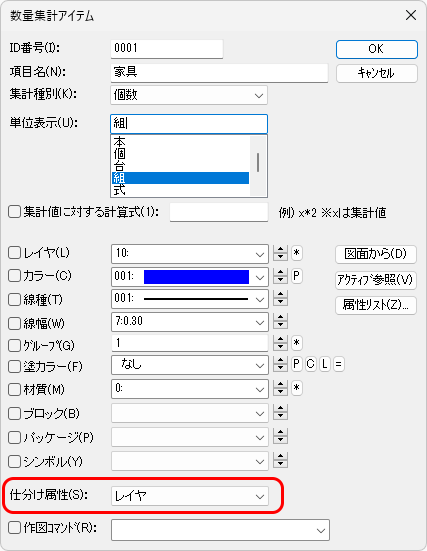Tick the 作図コマンド(R) checkbox
The width and height of the screenshot is (427, 551).
[14, 527]
